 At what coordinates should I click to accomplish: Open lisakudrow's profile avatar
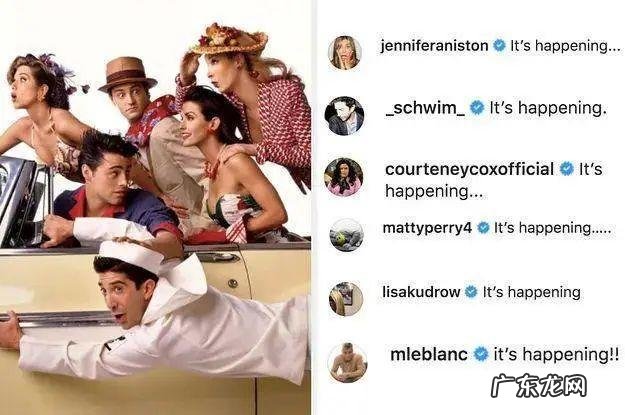tap(346, 299)
